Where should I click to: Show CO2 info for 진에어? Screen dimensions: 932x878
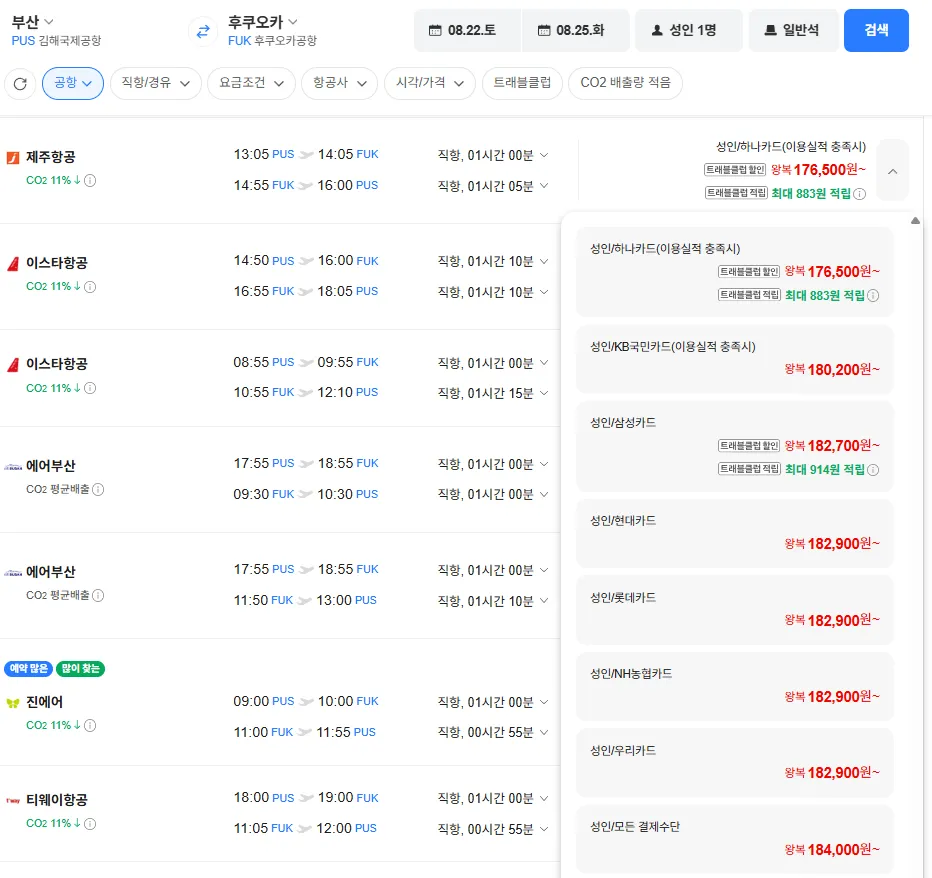[x=90, y=725]
